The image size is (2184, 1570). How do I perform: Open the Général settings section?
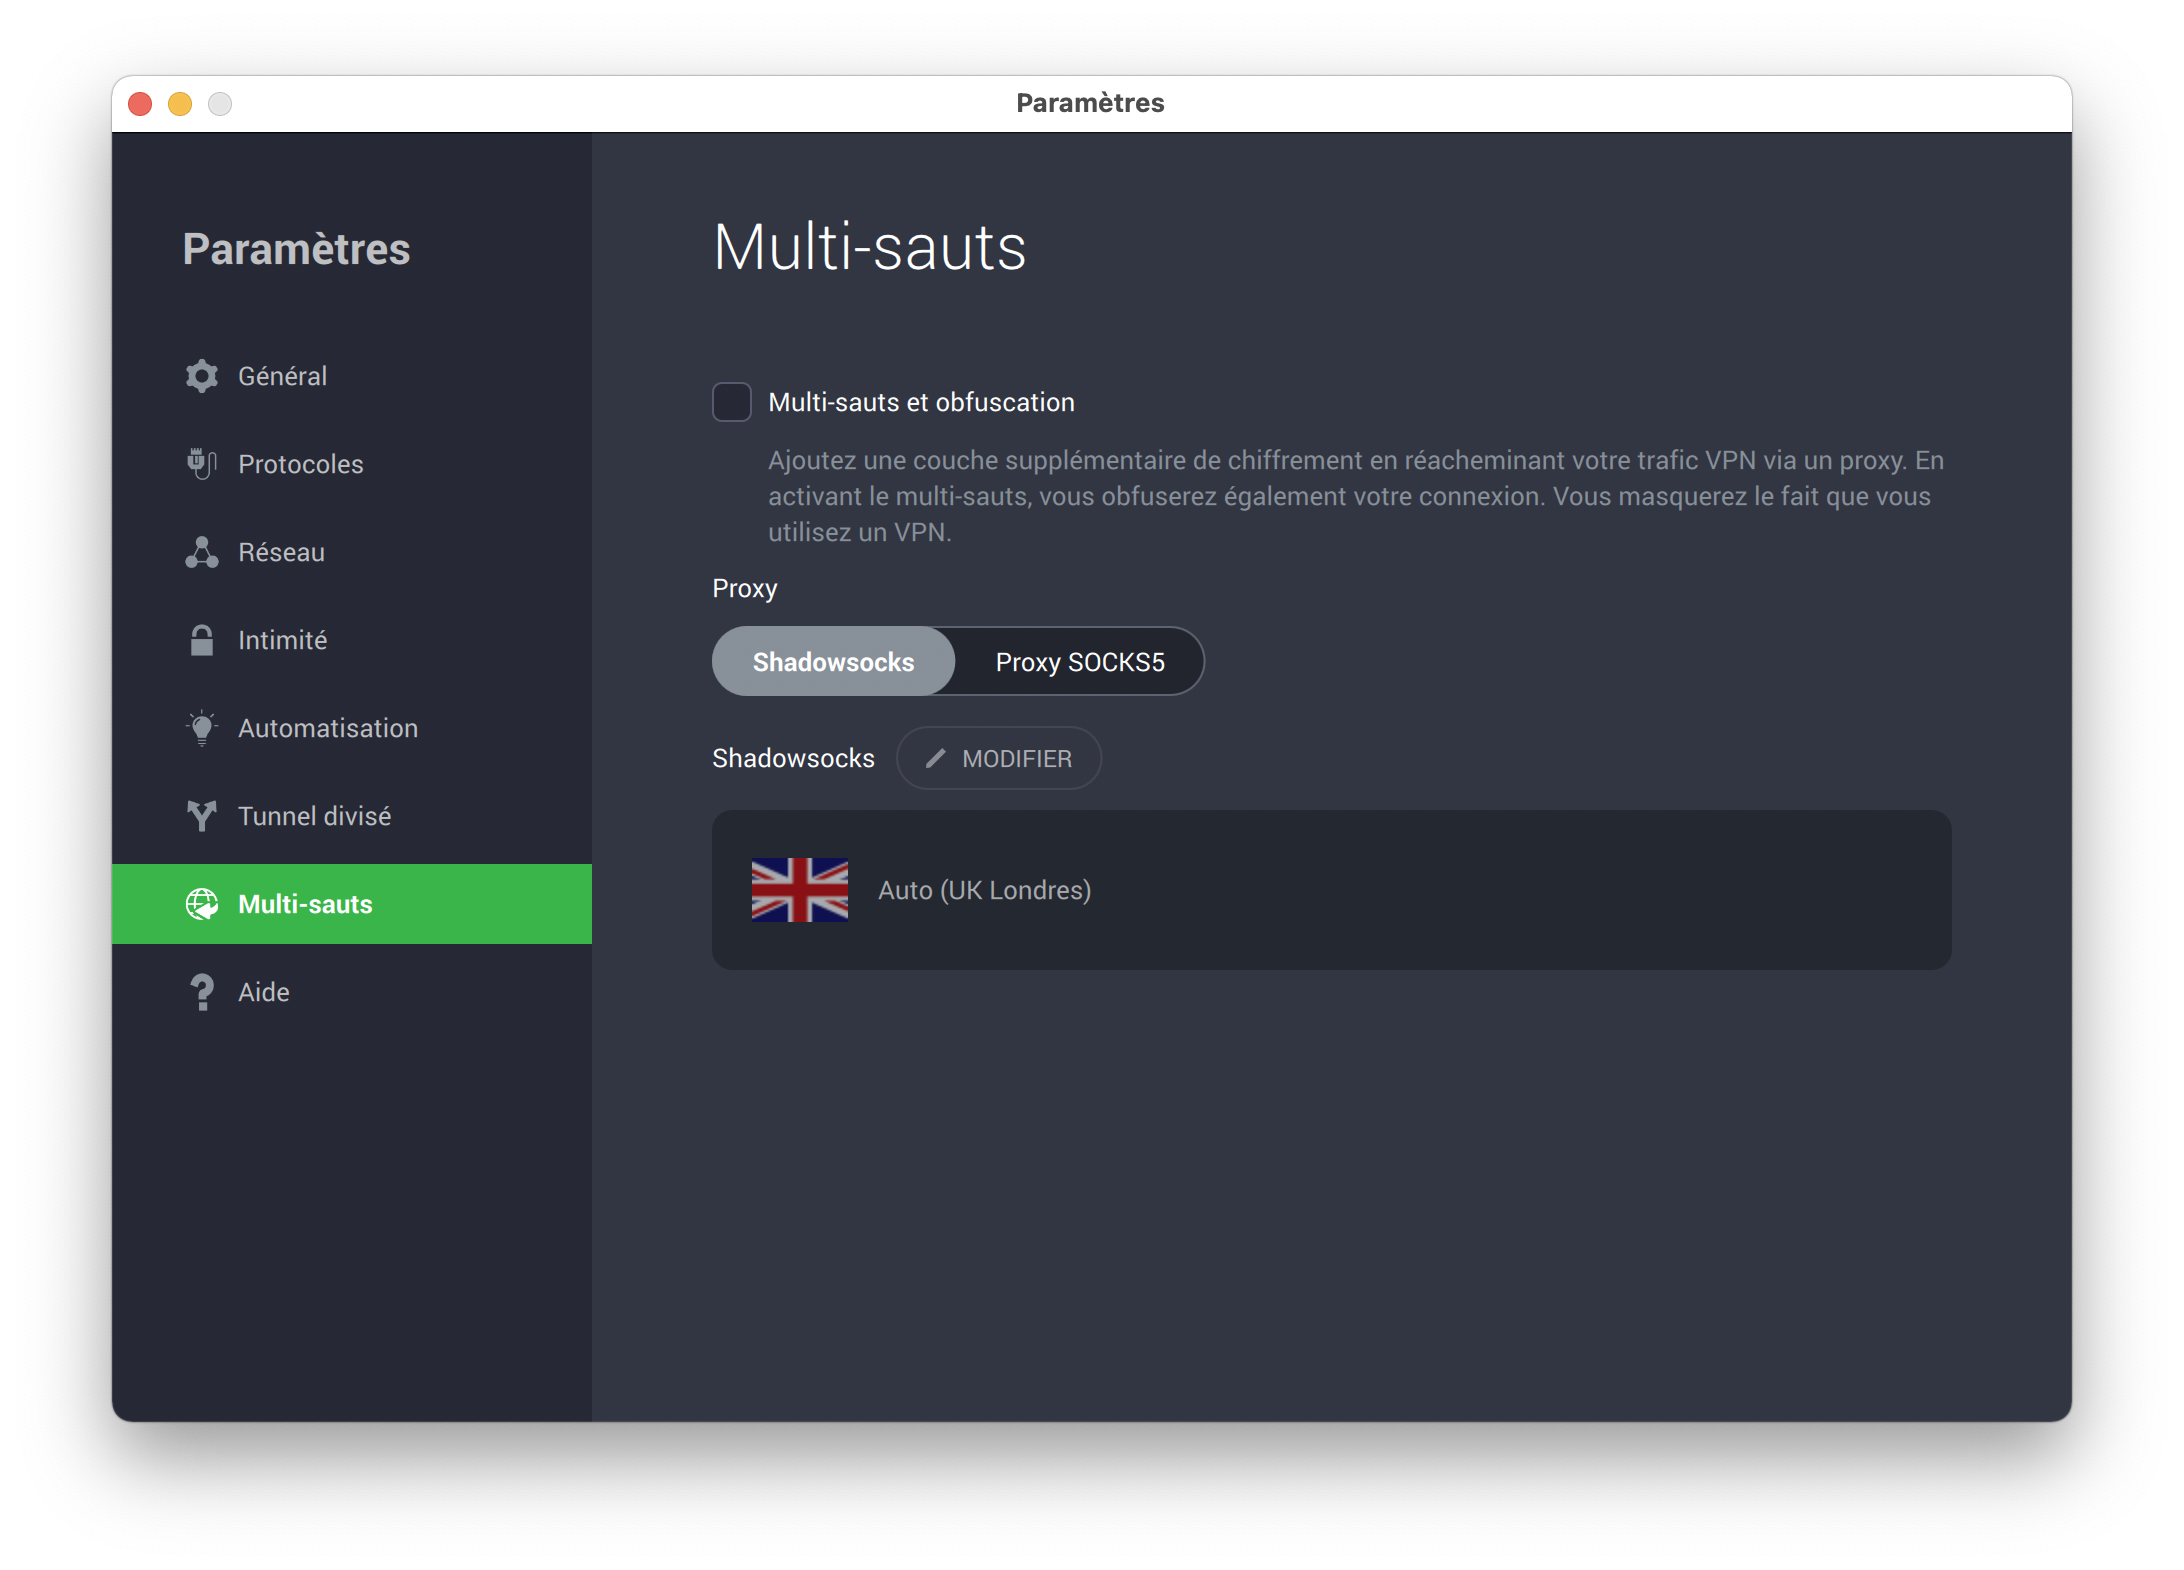pyautogui.click(x=352, y=376)
